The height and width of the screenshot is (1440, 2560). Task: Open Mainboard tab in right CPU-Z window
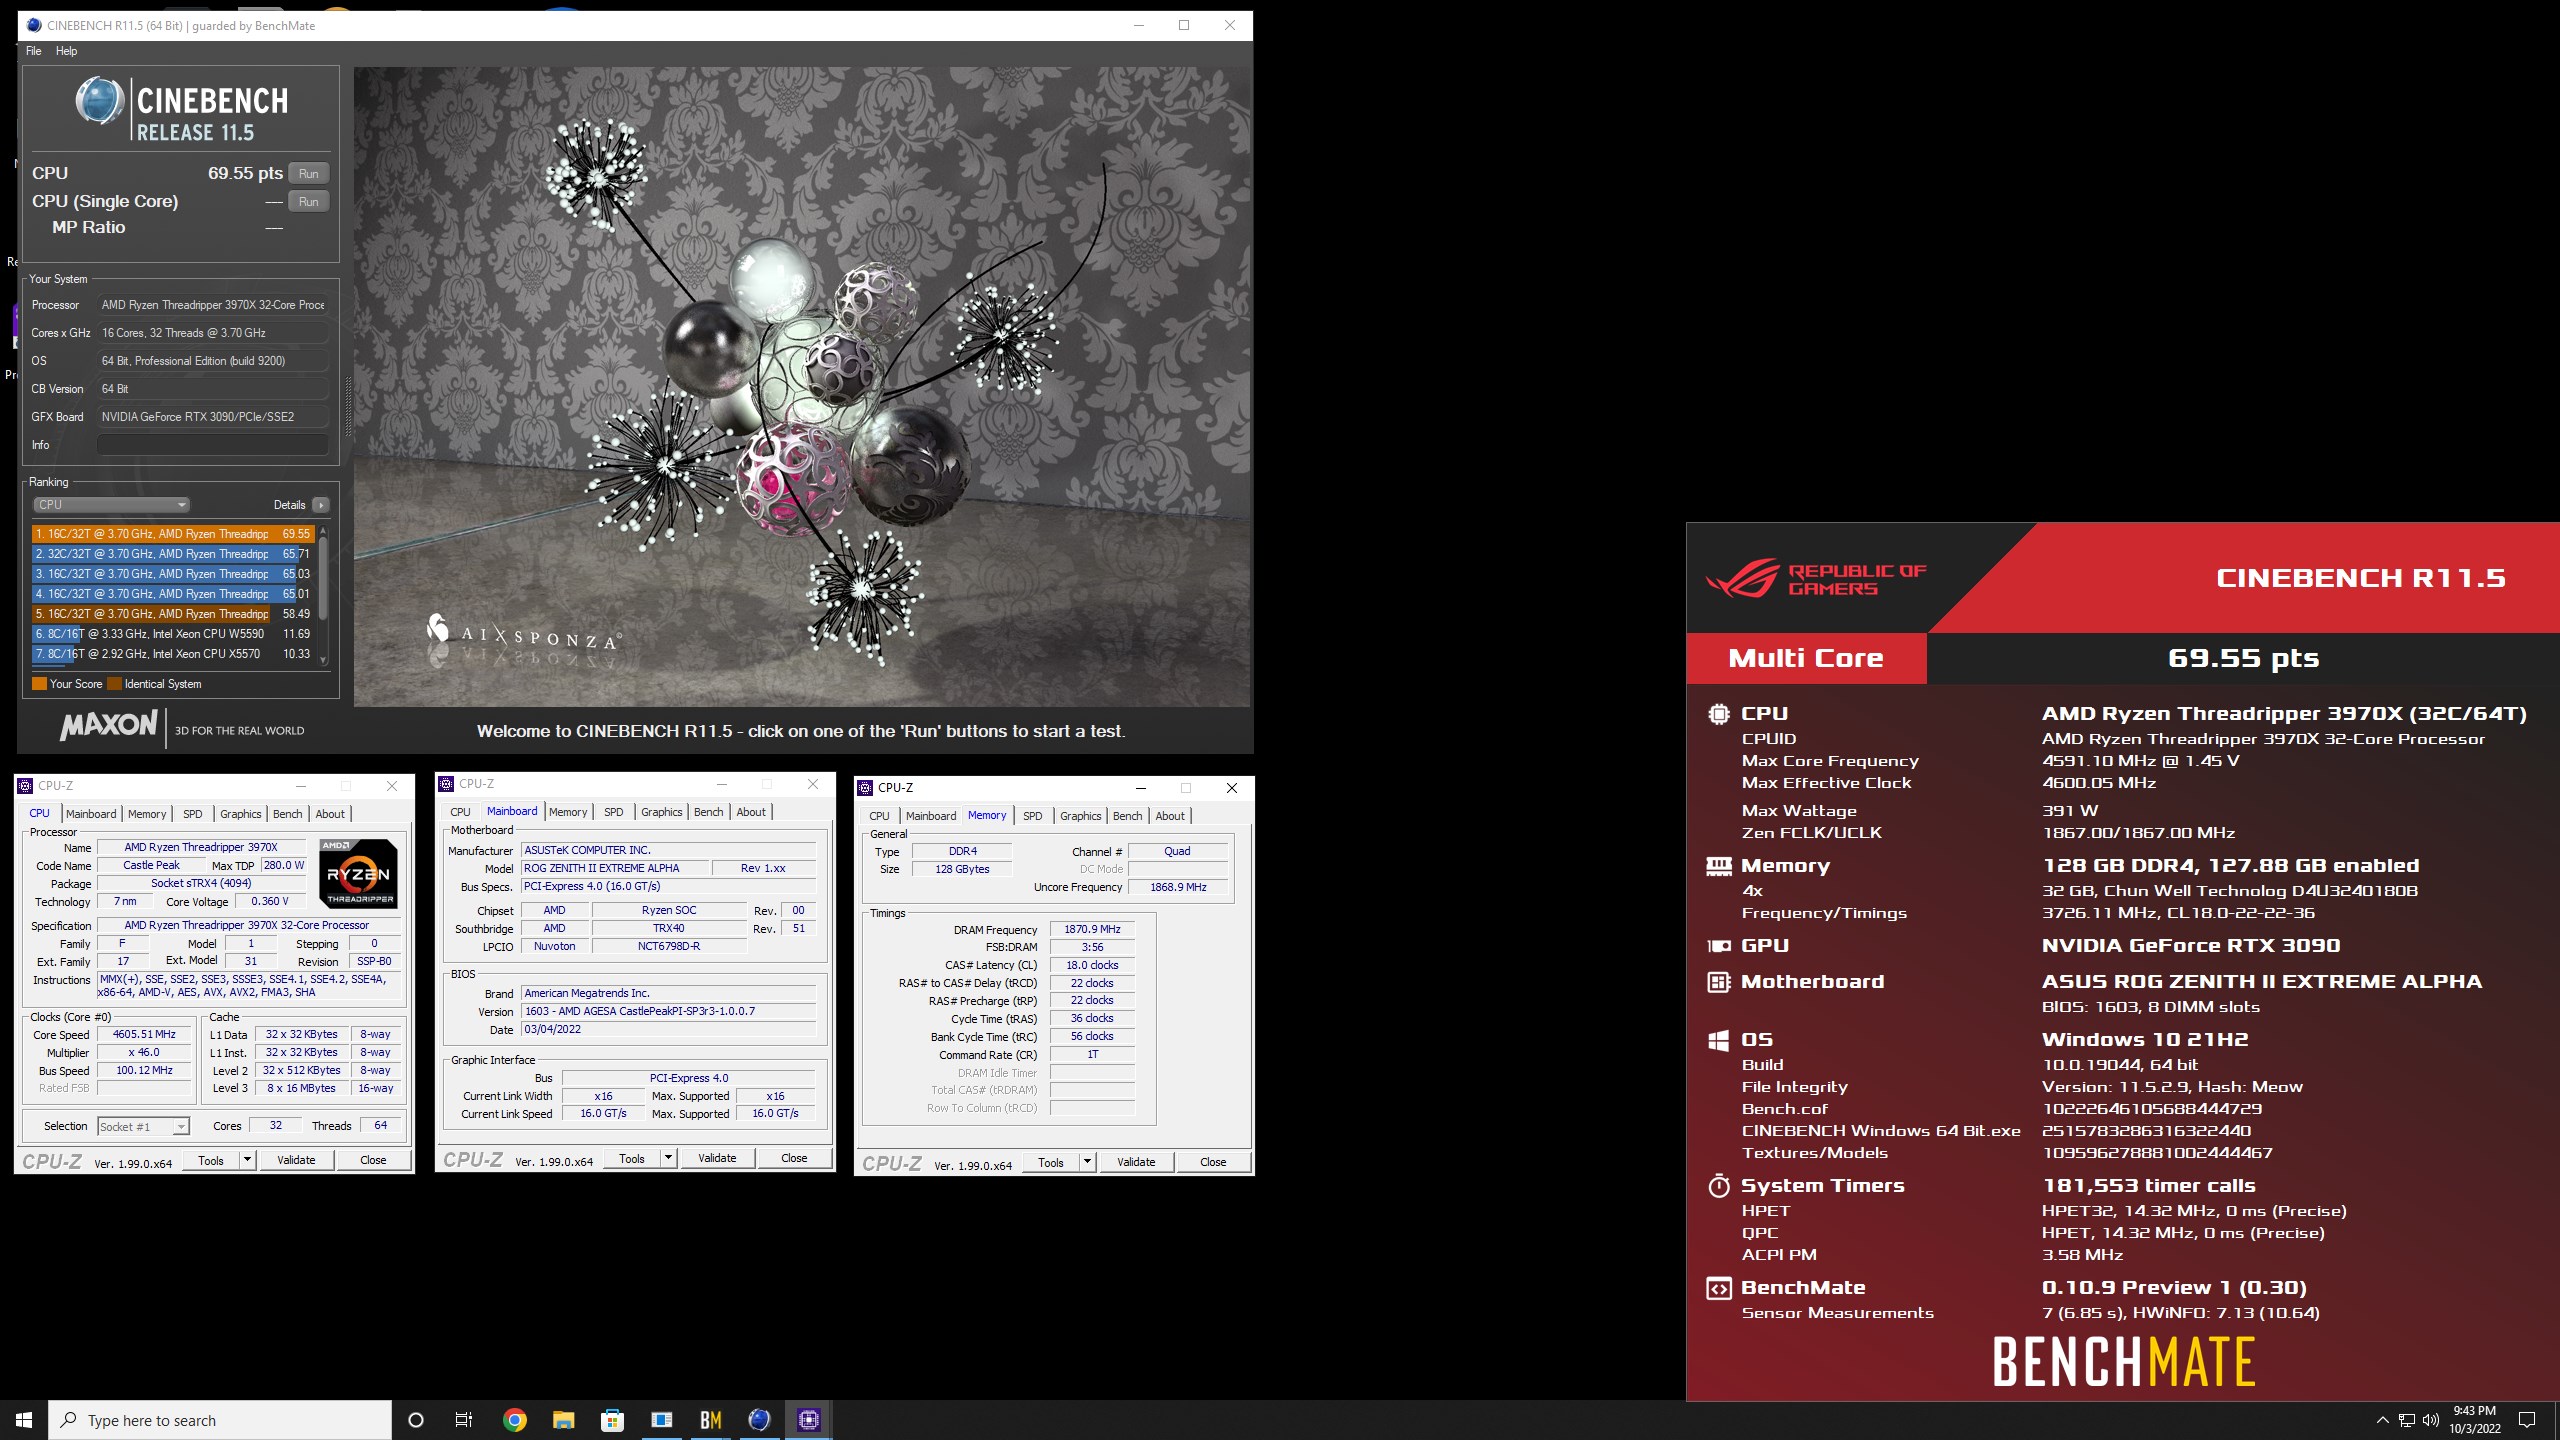(x=931, y=816)
